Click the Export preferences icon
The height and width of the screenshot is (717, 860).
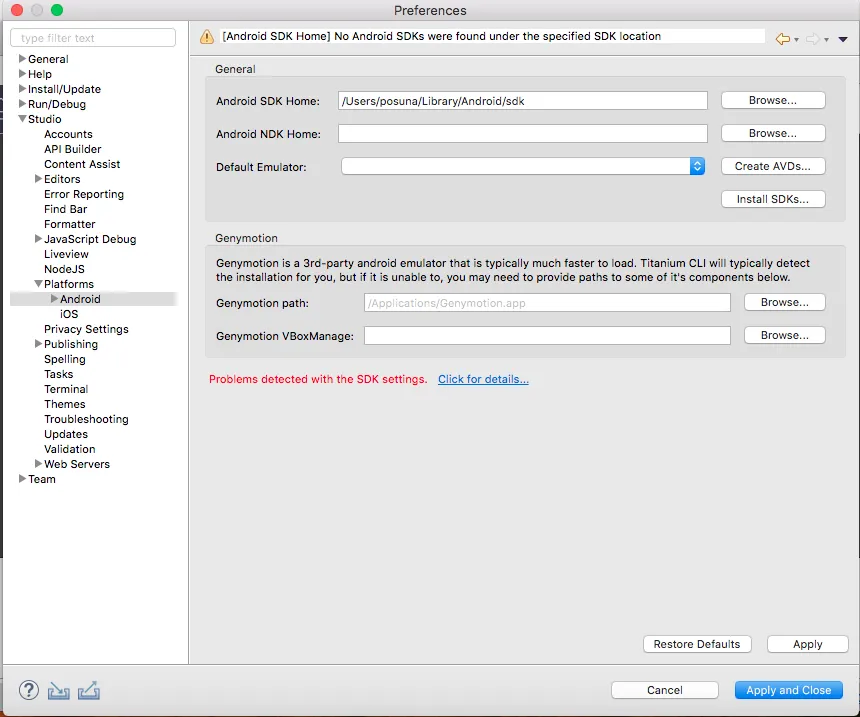pos(89,690)
